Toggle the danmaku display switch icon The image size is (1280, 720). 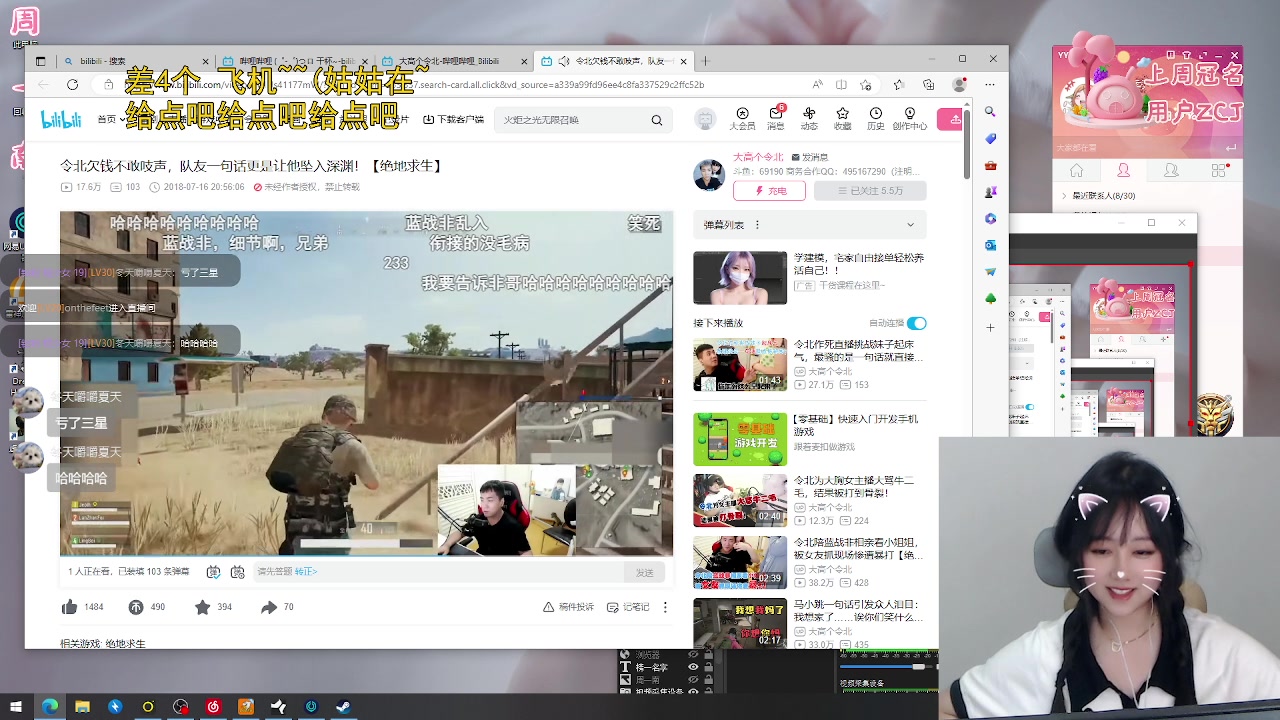[x=213, y=572]
